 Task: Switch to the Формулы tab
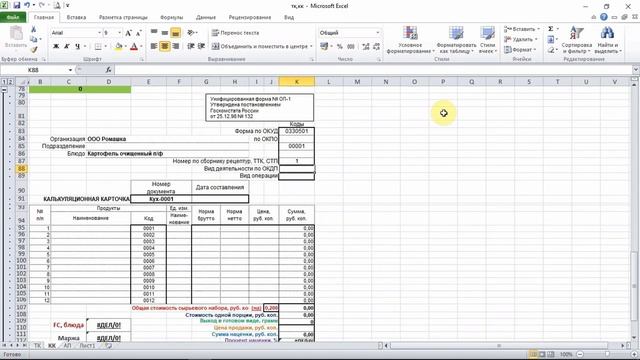pos(171,17)
